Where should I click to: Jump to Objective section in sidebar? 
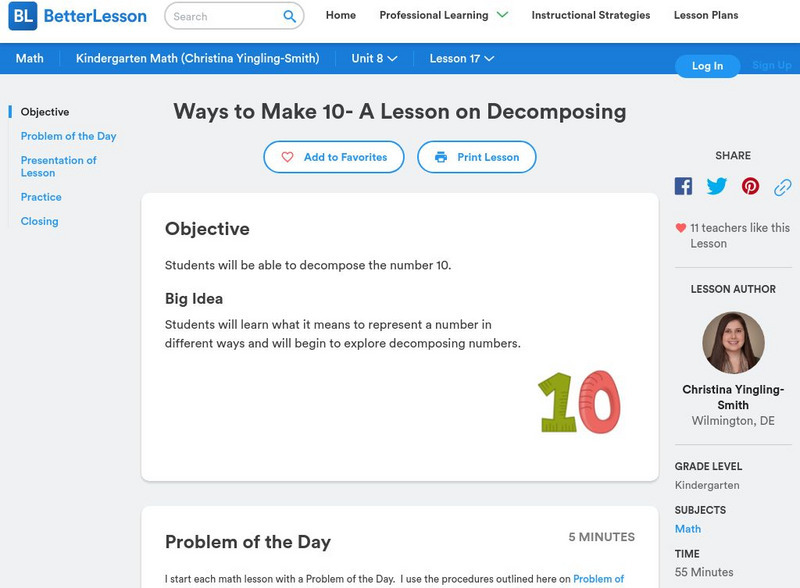point(45,112)
